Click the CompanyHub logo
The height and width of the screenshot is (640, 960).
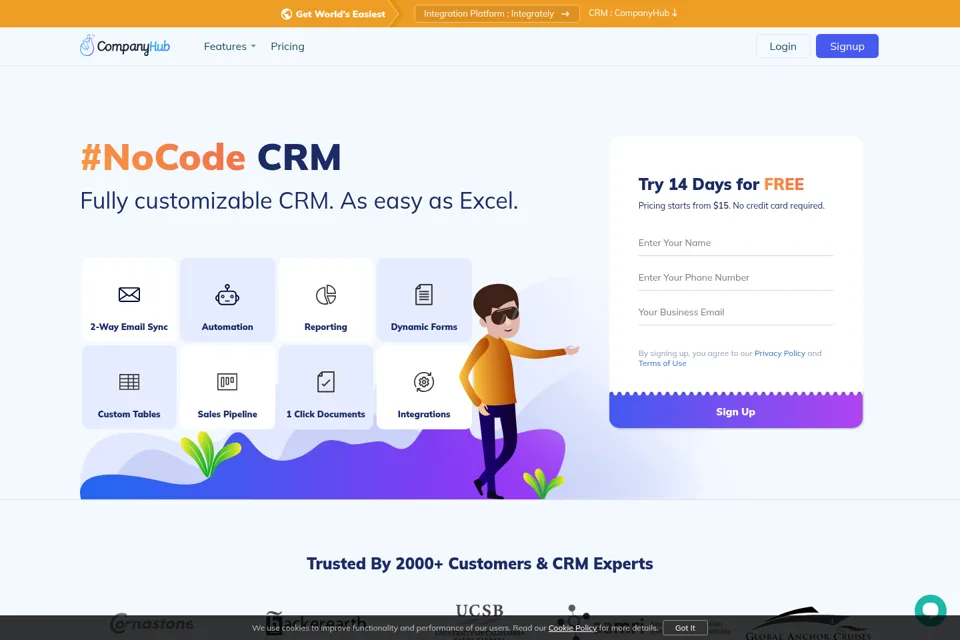point(125,46)
